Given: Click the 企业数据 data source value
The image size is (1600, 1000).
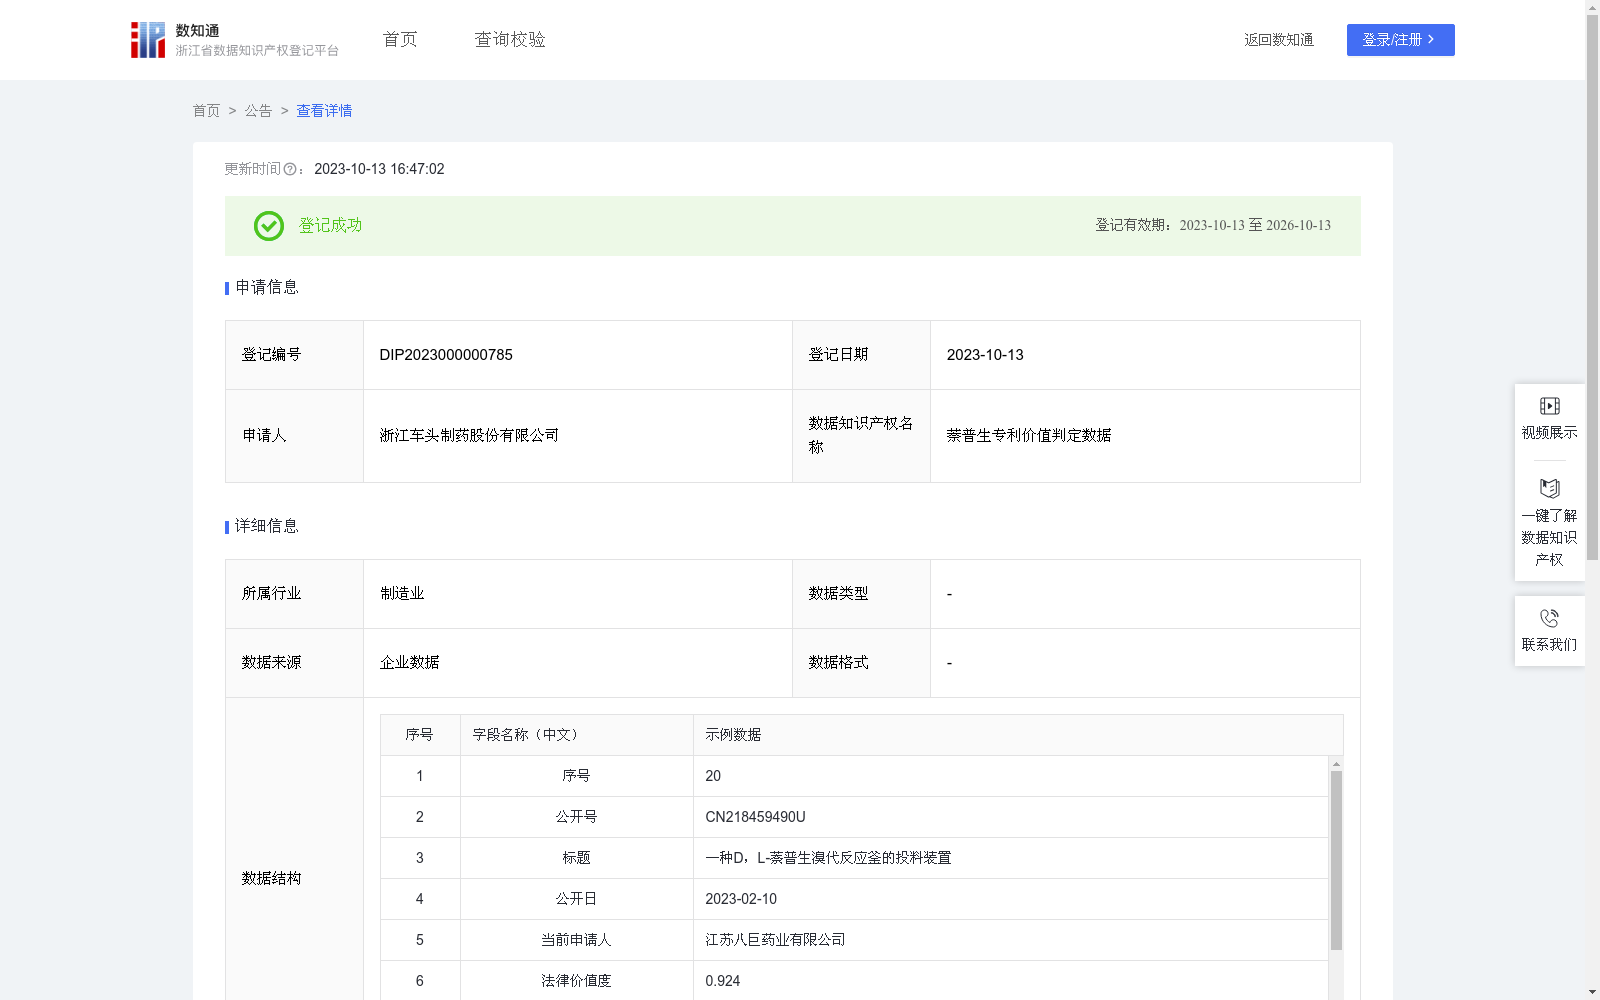Looking at the screenshot, I should click(409, 663).
